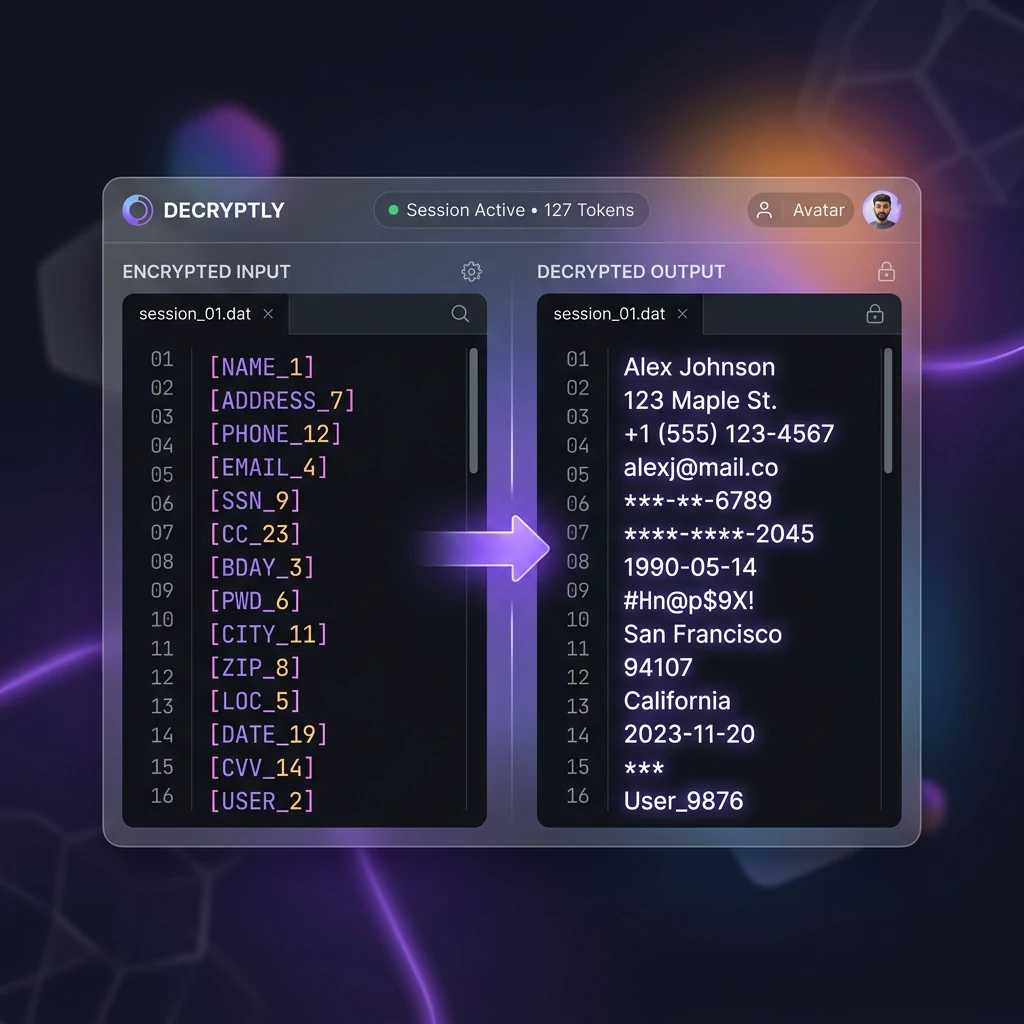Close the input session_01.dat tab
The height and width of the screenshot is (1024, 1024).
[x=268, y=314]
